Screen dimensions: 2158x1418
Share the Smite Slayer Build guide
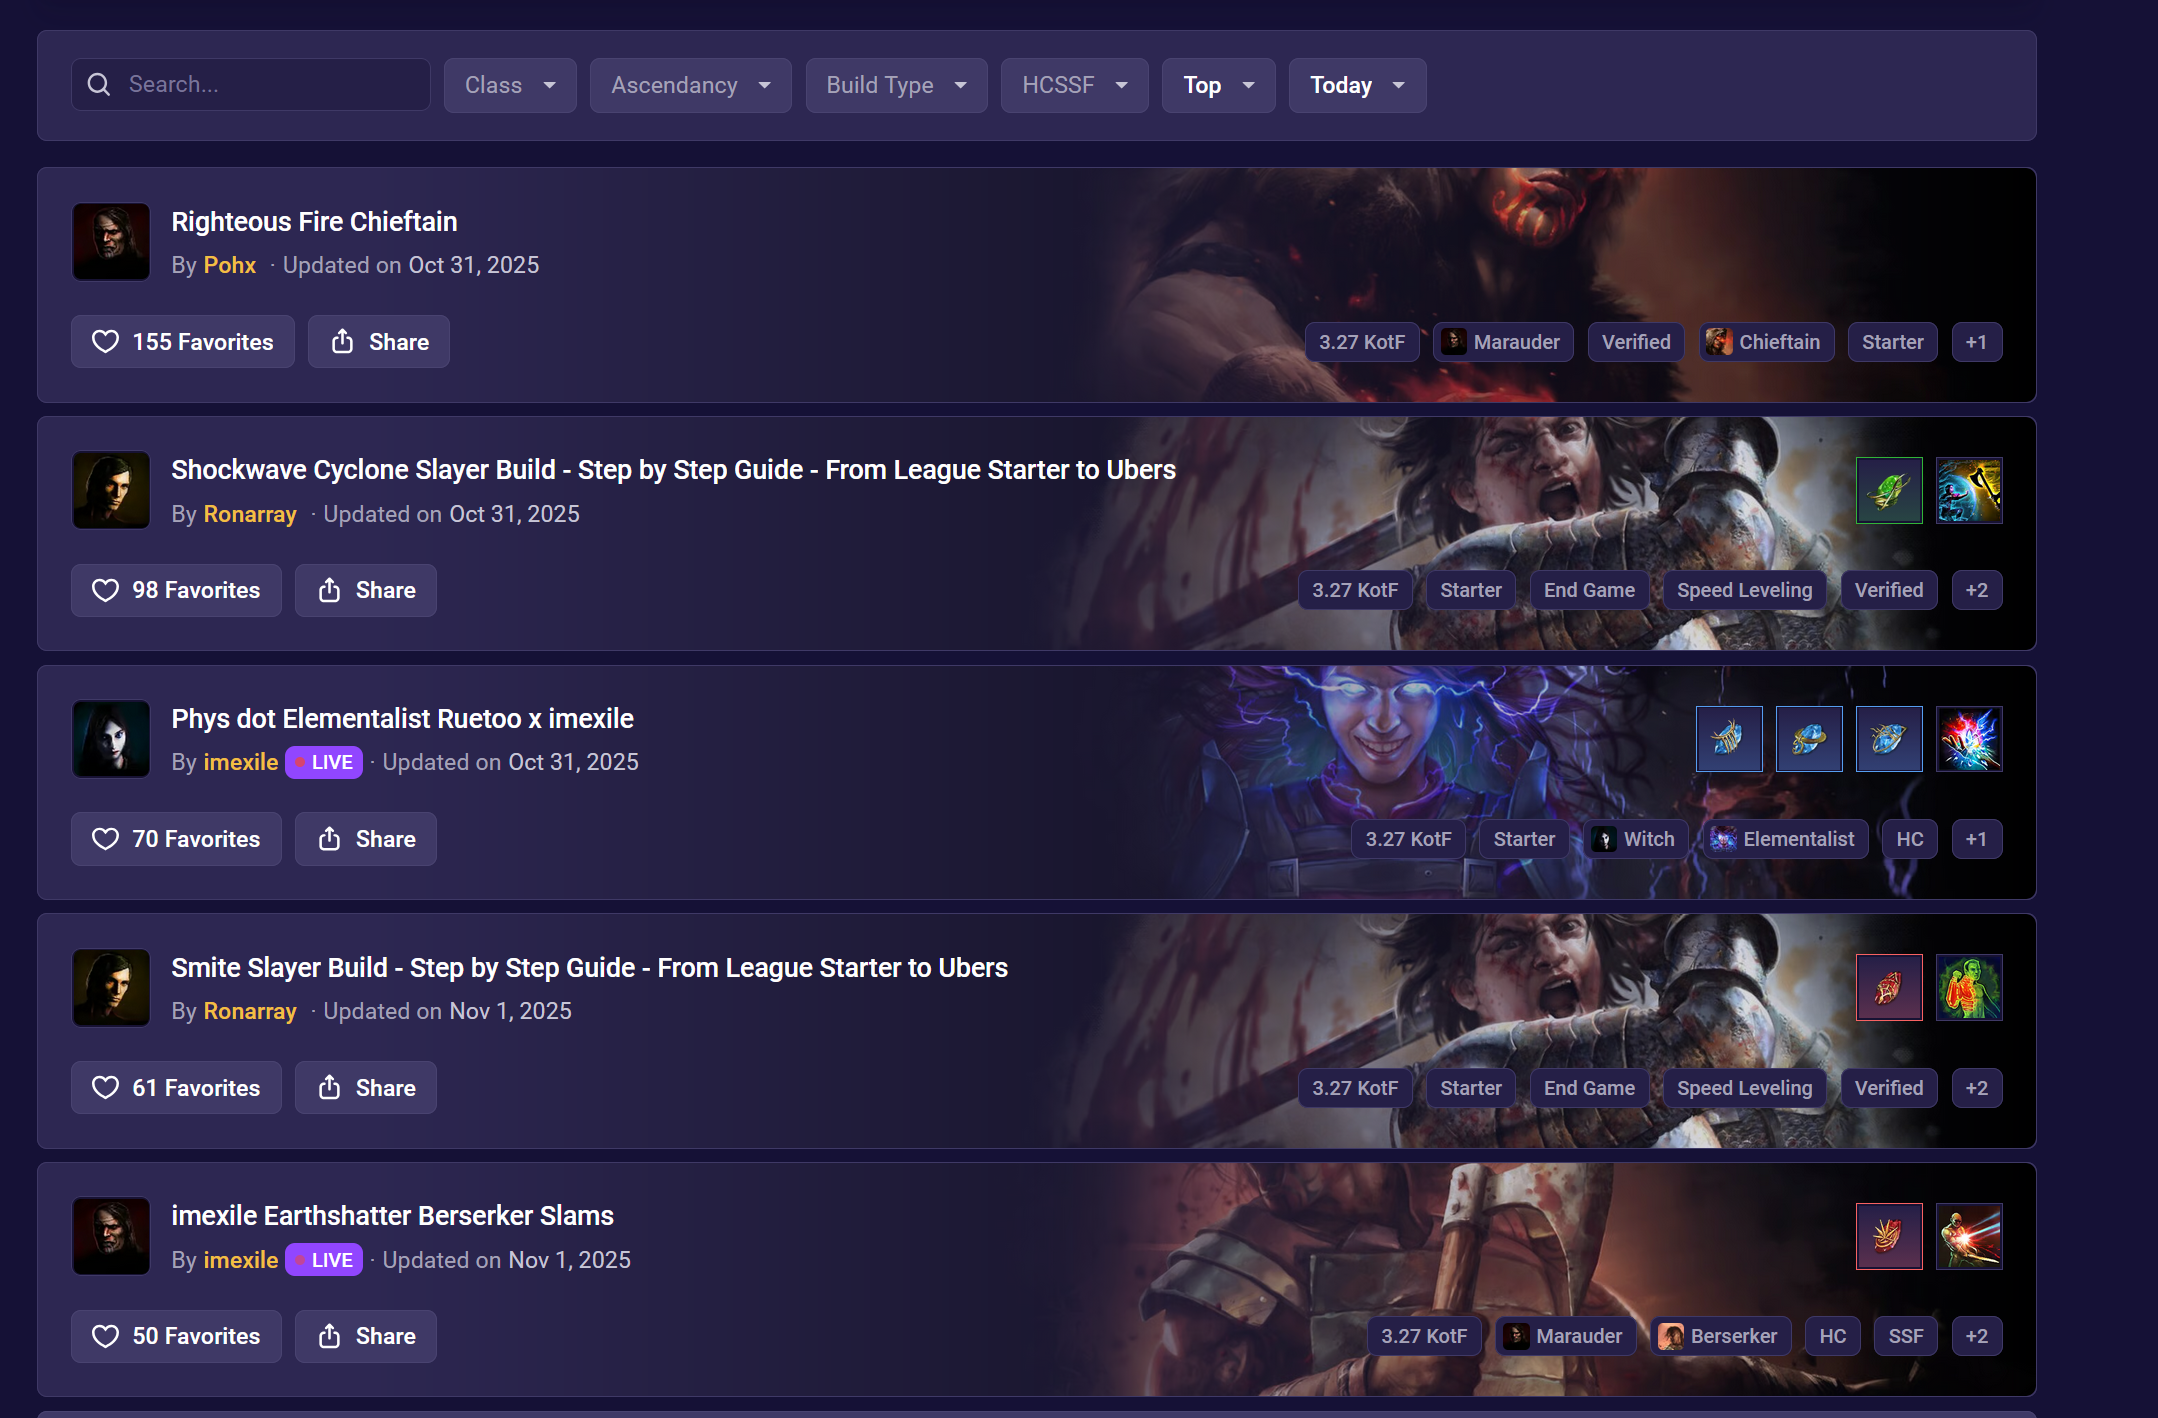(x=366, y=1088)
